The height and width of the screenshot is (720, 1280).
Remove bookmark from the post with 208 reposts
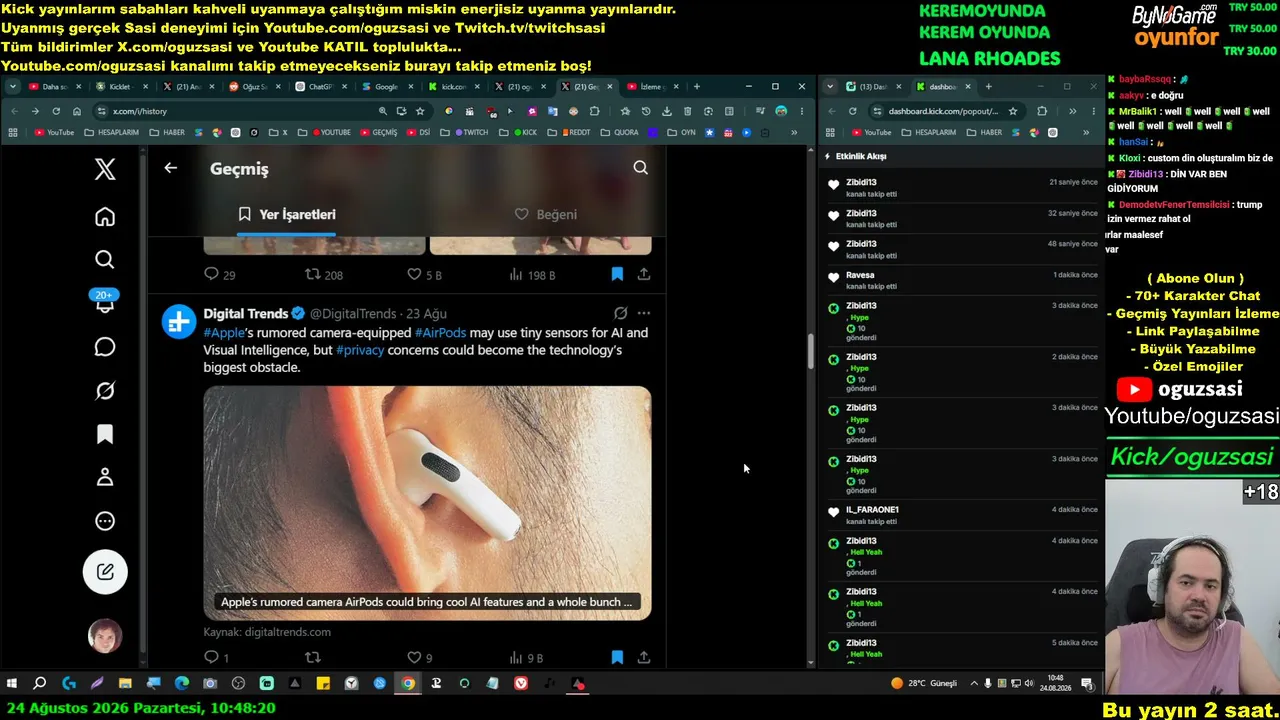pyautogui.click(x=617, y=274)
